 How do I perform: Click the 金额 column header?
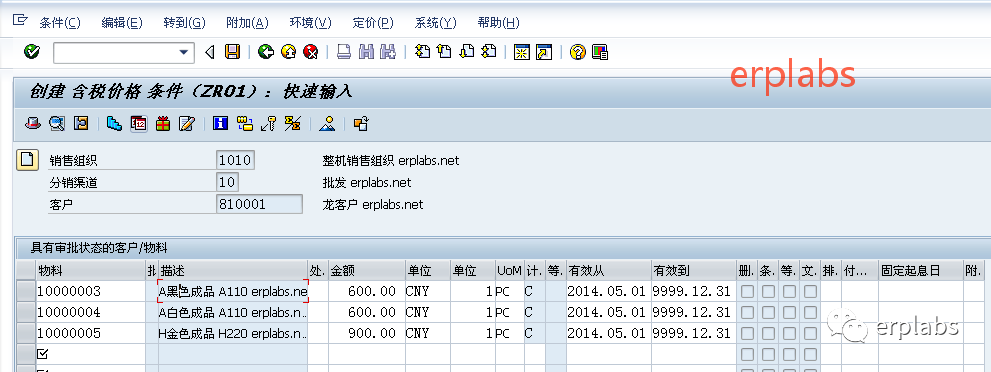click(x=367, y=270)
